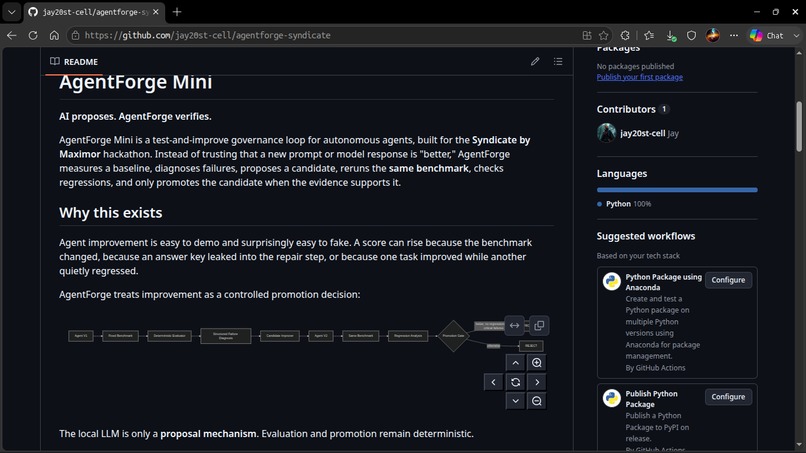Open Copilot Chat sidebar
Screen dimensions: 806x453
click(766, 35)
